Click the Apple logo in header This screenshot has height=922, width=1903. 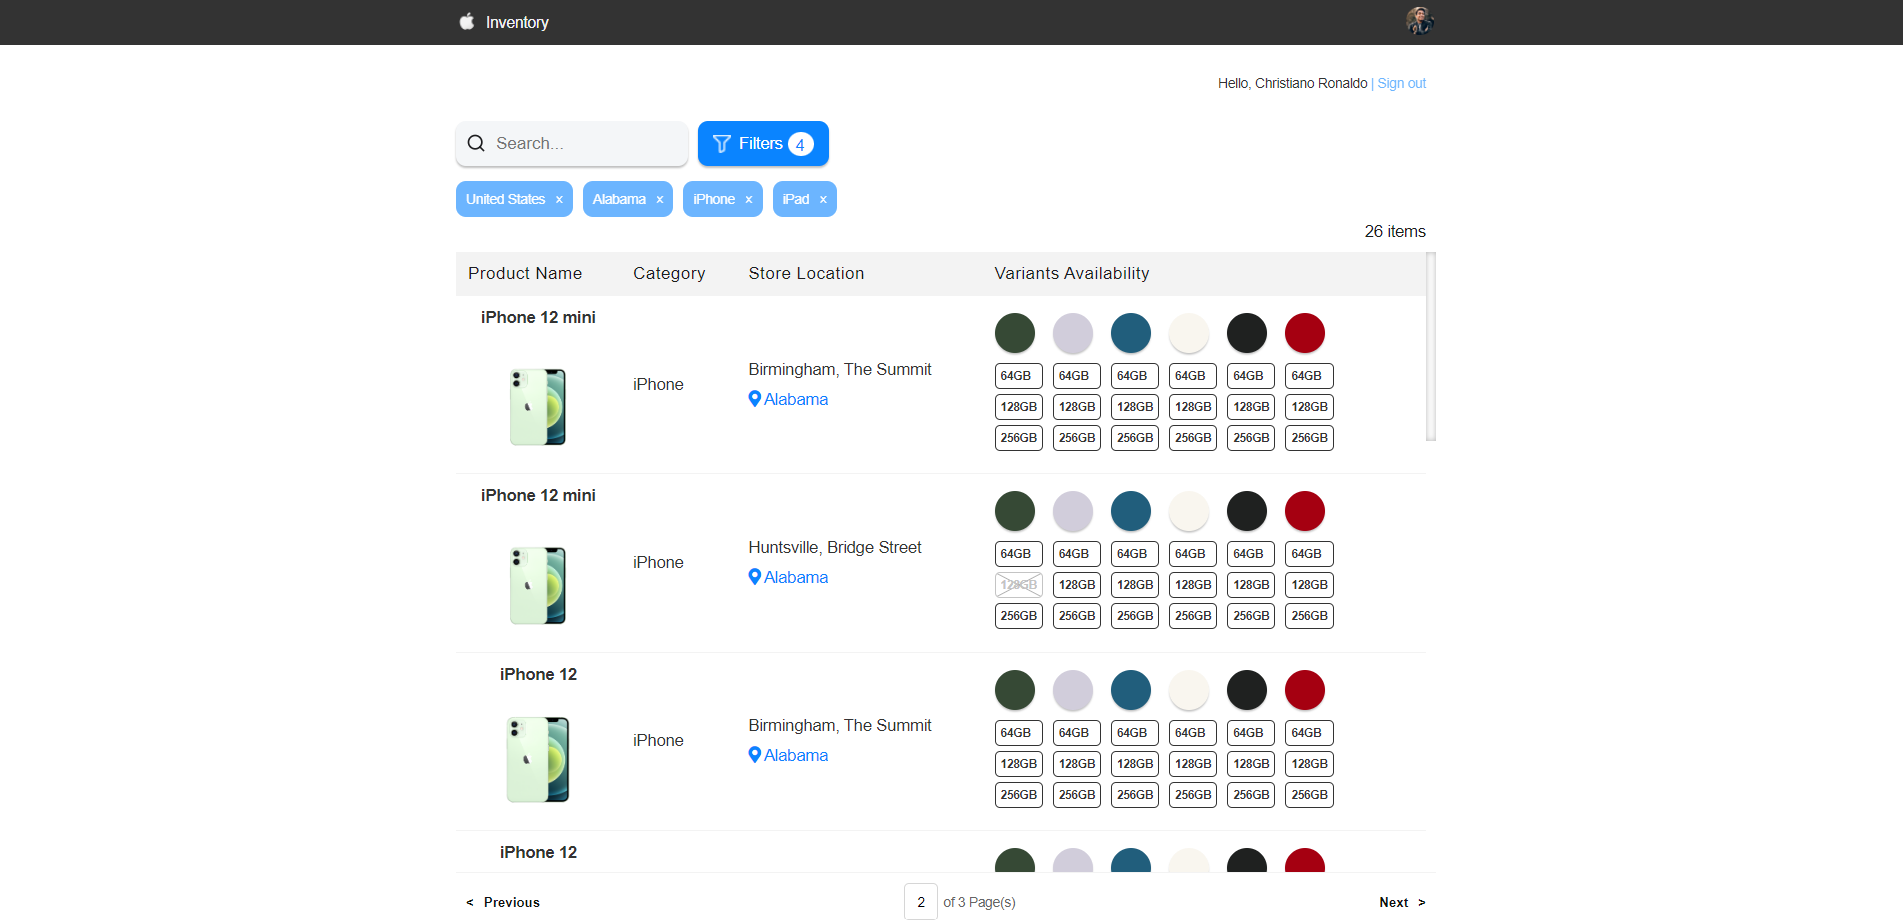467,21
